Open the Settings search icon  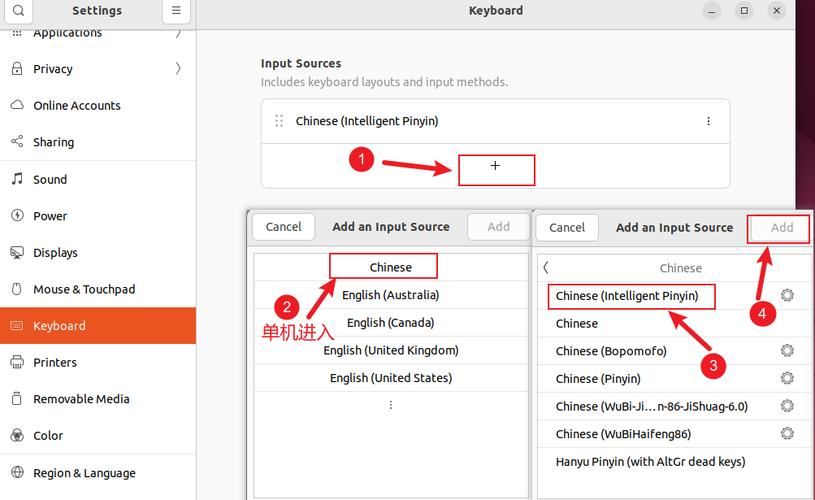click(18, 10)
